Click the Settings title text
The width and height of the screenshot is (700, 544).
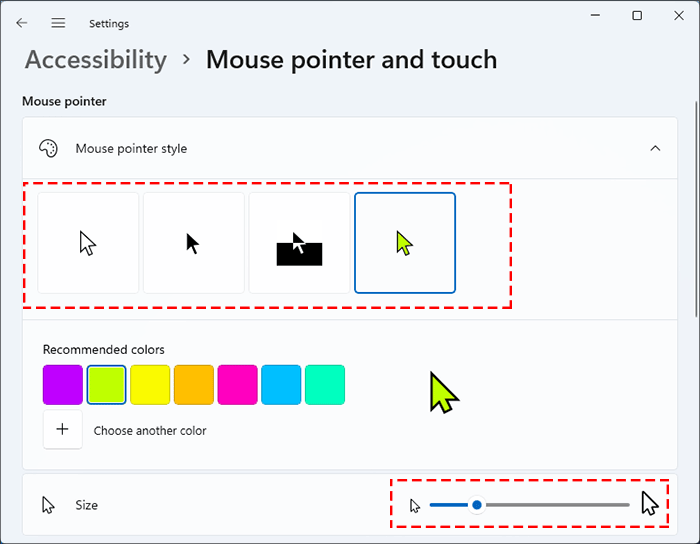109,24
